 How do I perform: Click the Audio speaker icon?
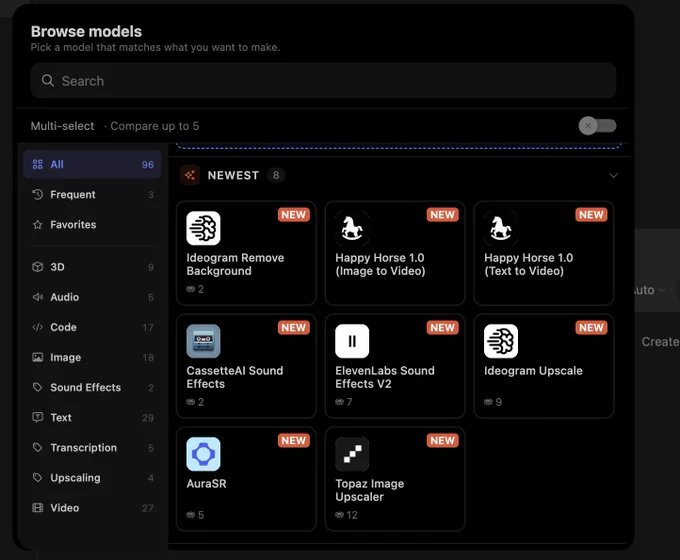click(x=38, y=297)
